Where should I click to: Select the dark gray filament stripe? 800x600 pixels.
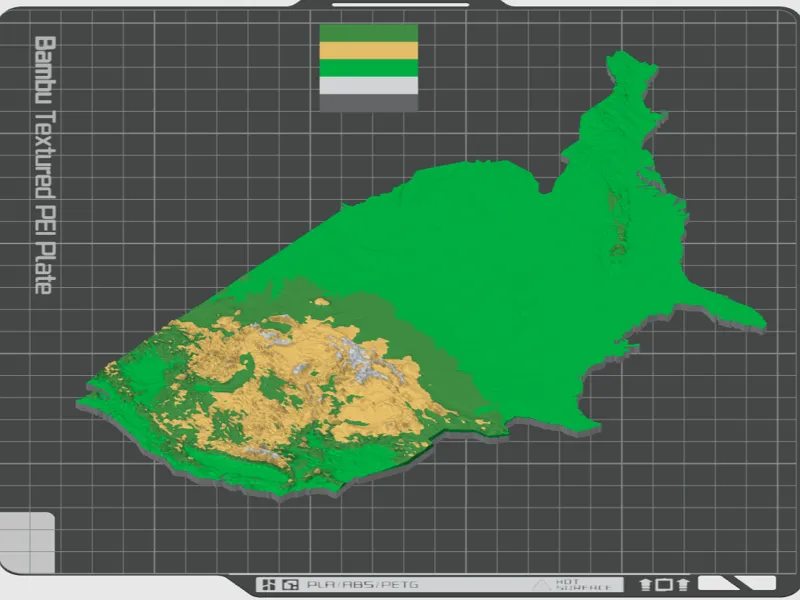coord(368,103)
